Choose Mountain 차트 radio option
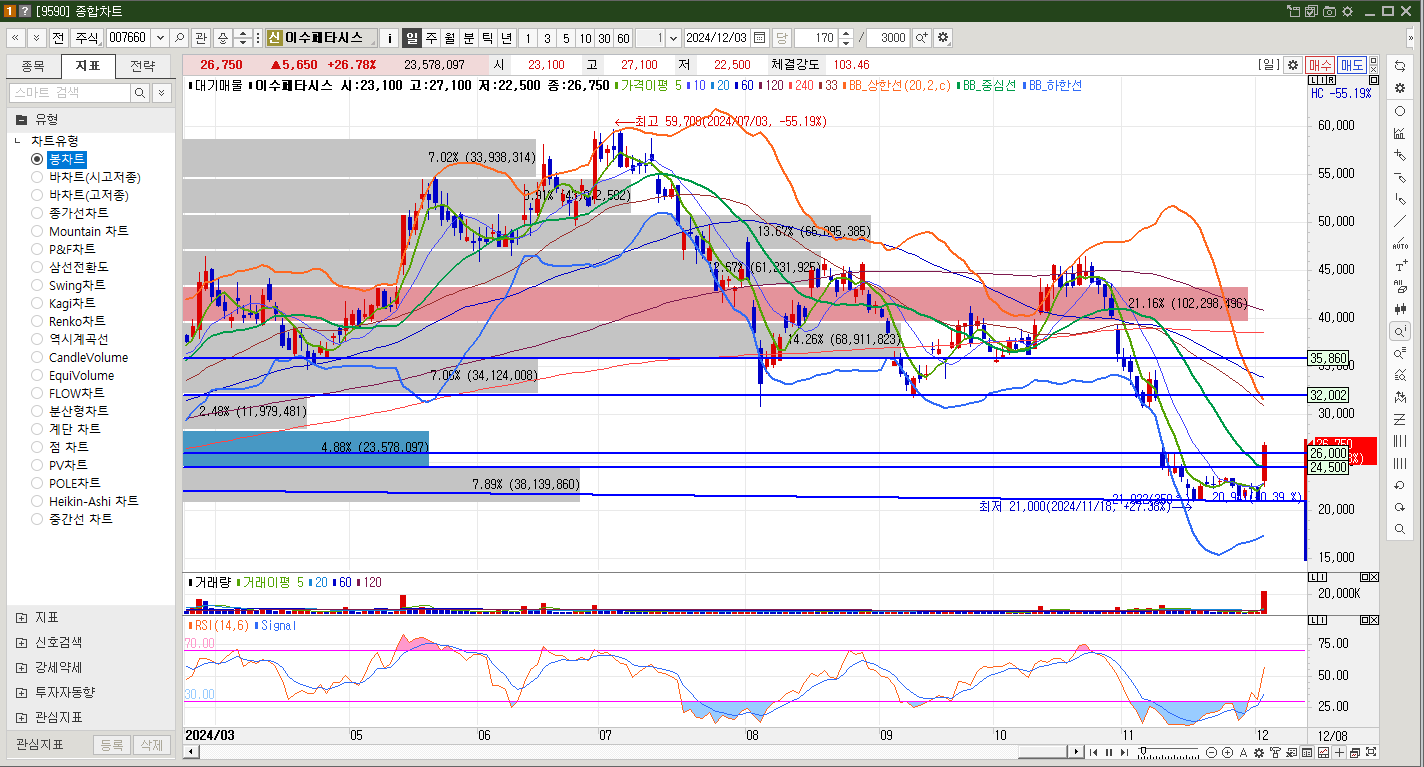This screenshot has width=1424, height=767. tap(37, 231)
